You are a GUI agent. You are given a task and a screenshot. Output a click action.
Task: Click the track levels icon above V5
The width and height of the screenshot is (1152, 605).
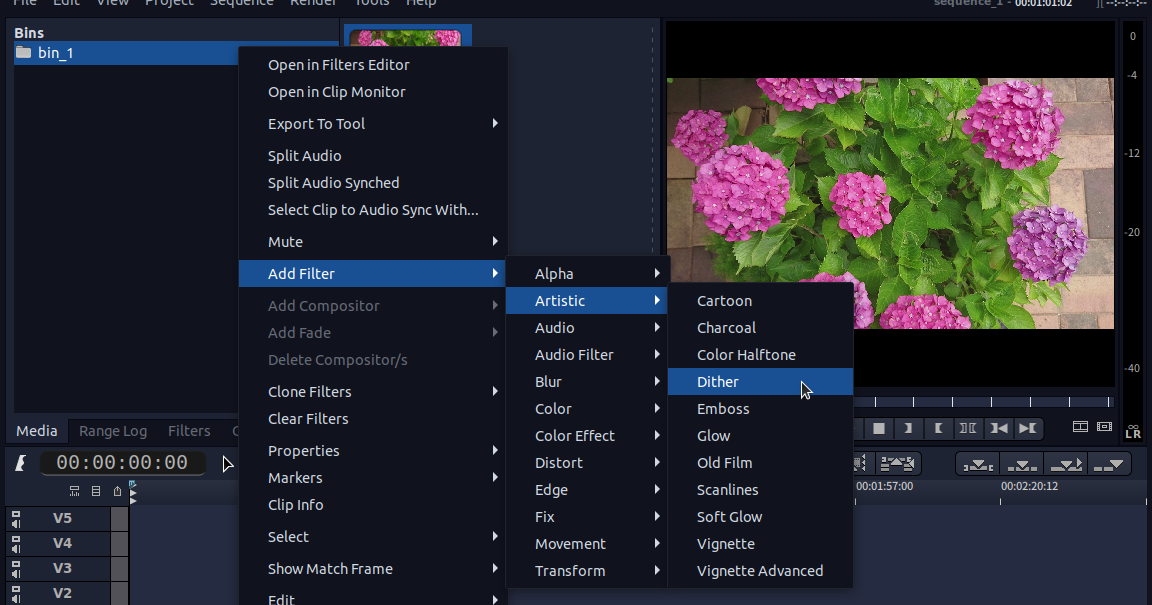(74, 491)
